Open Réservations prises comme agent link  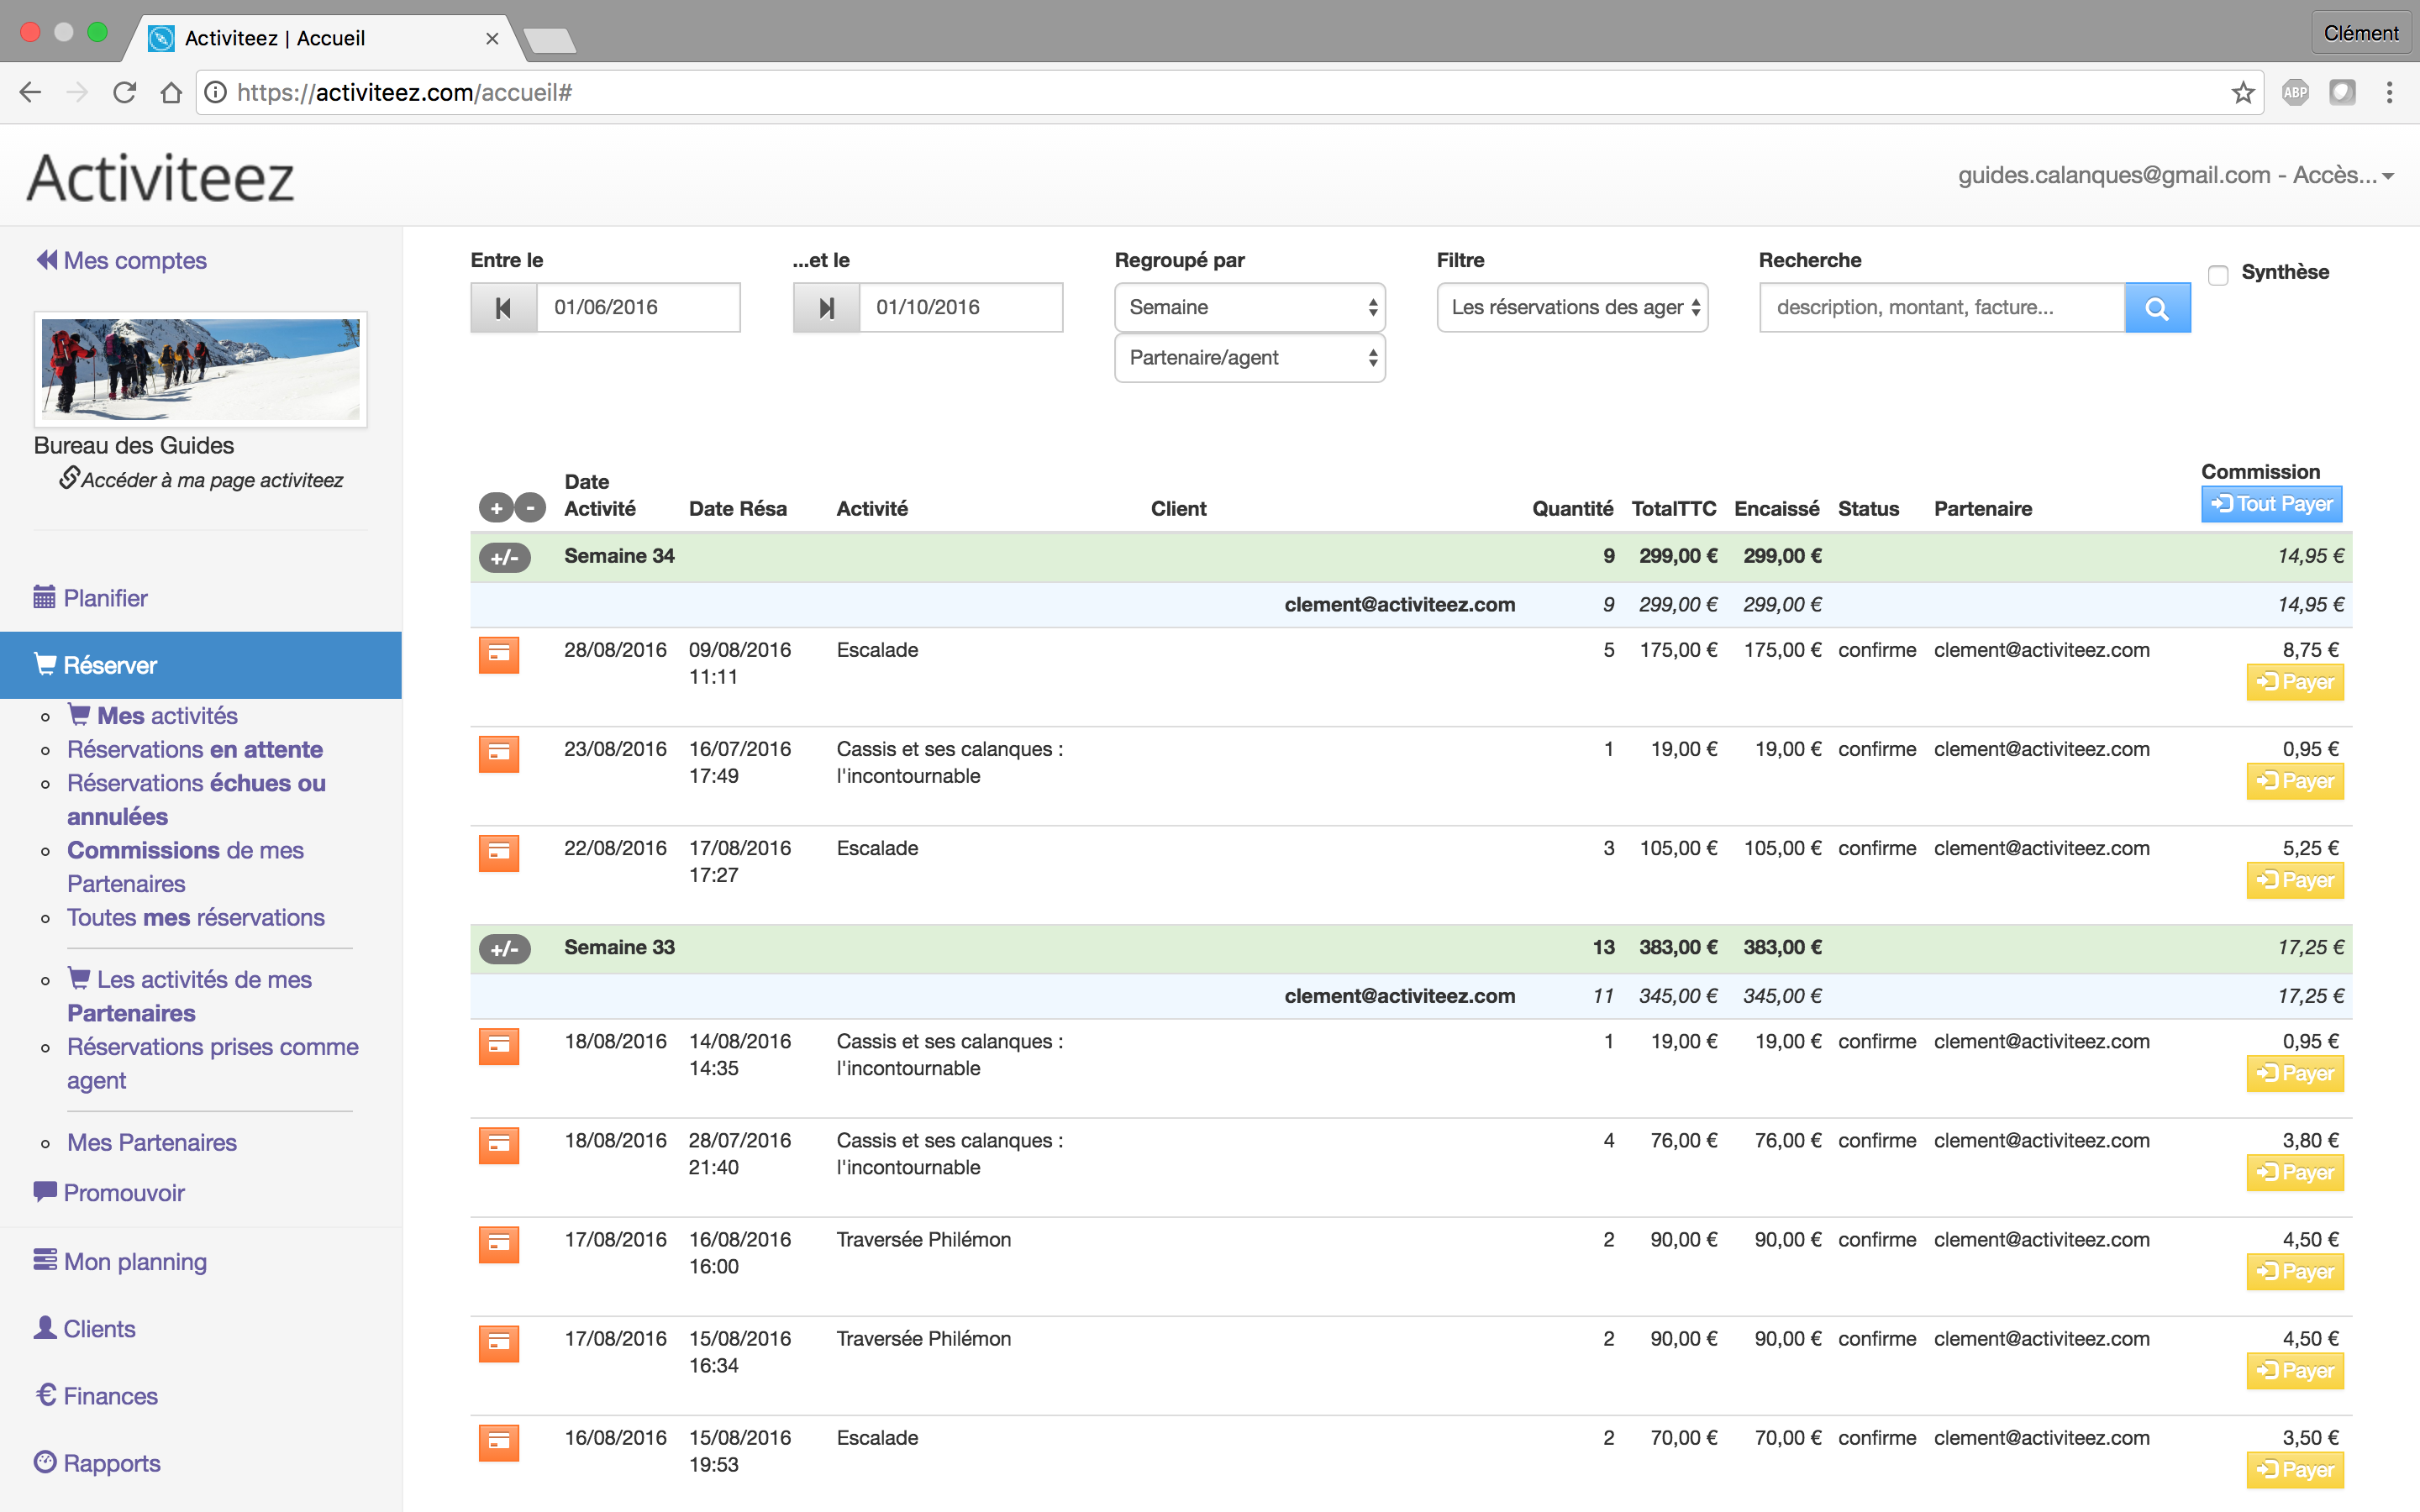[x=213, y=1064]
